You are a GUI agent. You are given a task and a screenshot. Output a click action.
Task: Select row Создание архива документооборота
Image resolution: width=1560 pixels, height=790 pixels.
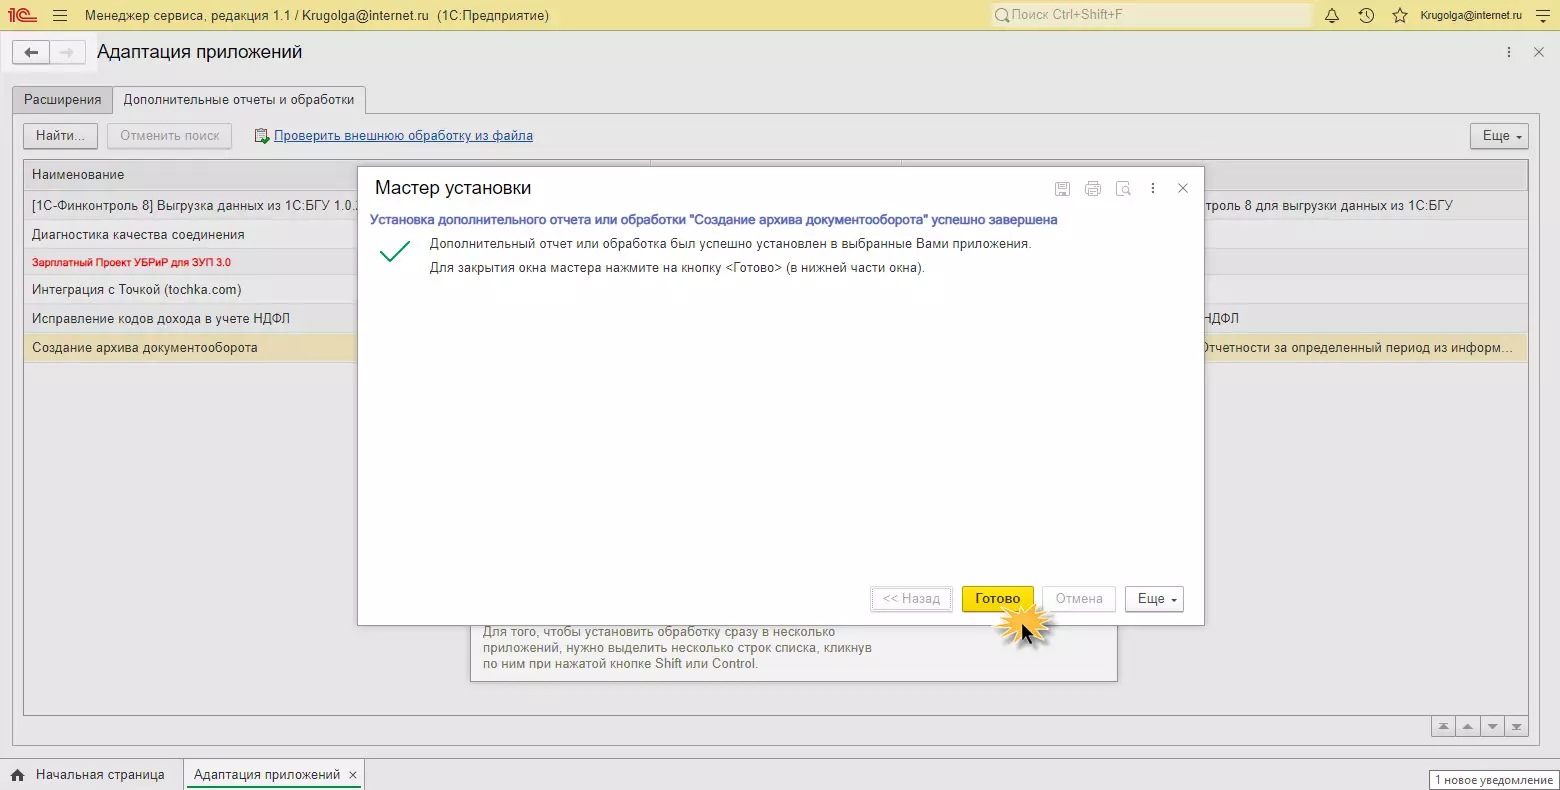191,348
